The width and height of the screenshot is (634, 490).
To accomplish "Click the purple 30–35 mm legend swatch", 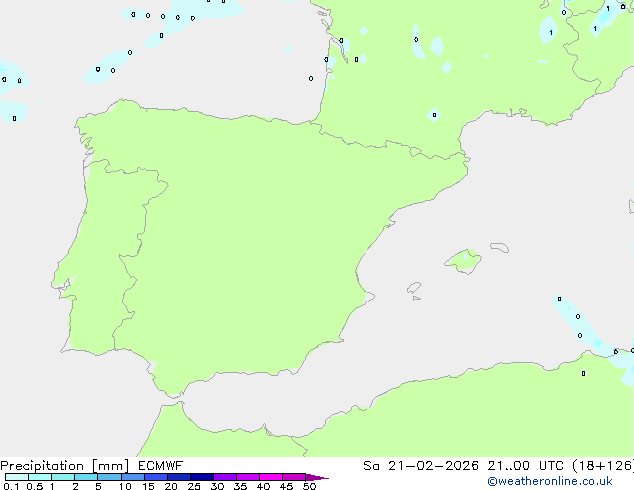I will pos(224,478).
